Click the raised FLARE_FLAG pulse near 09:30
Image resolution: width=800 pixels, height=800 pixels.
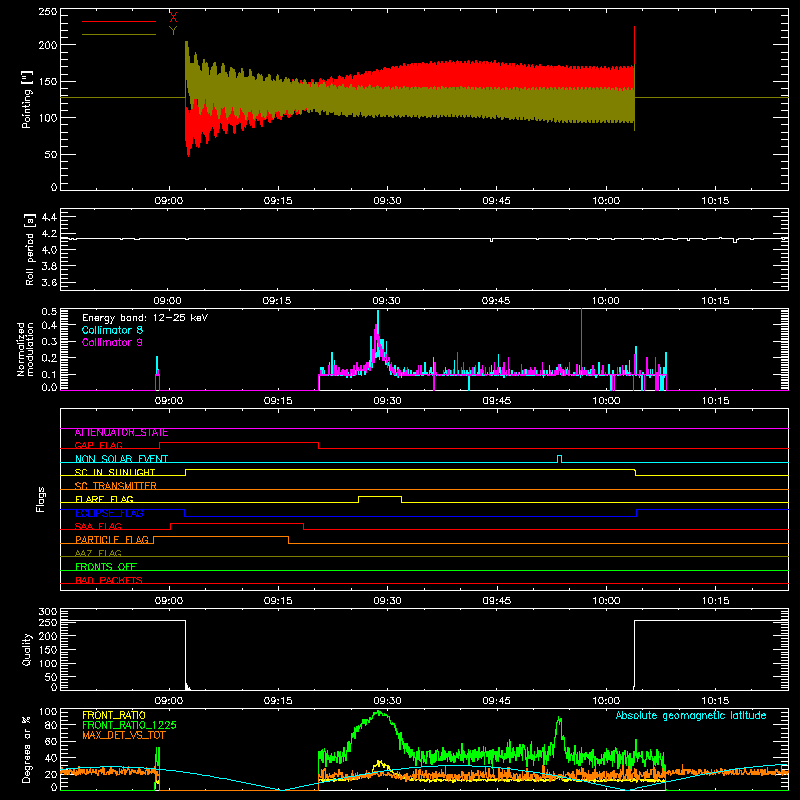point(380,497)
